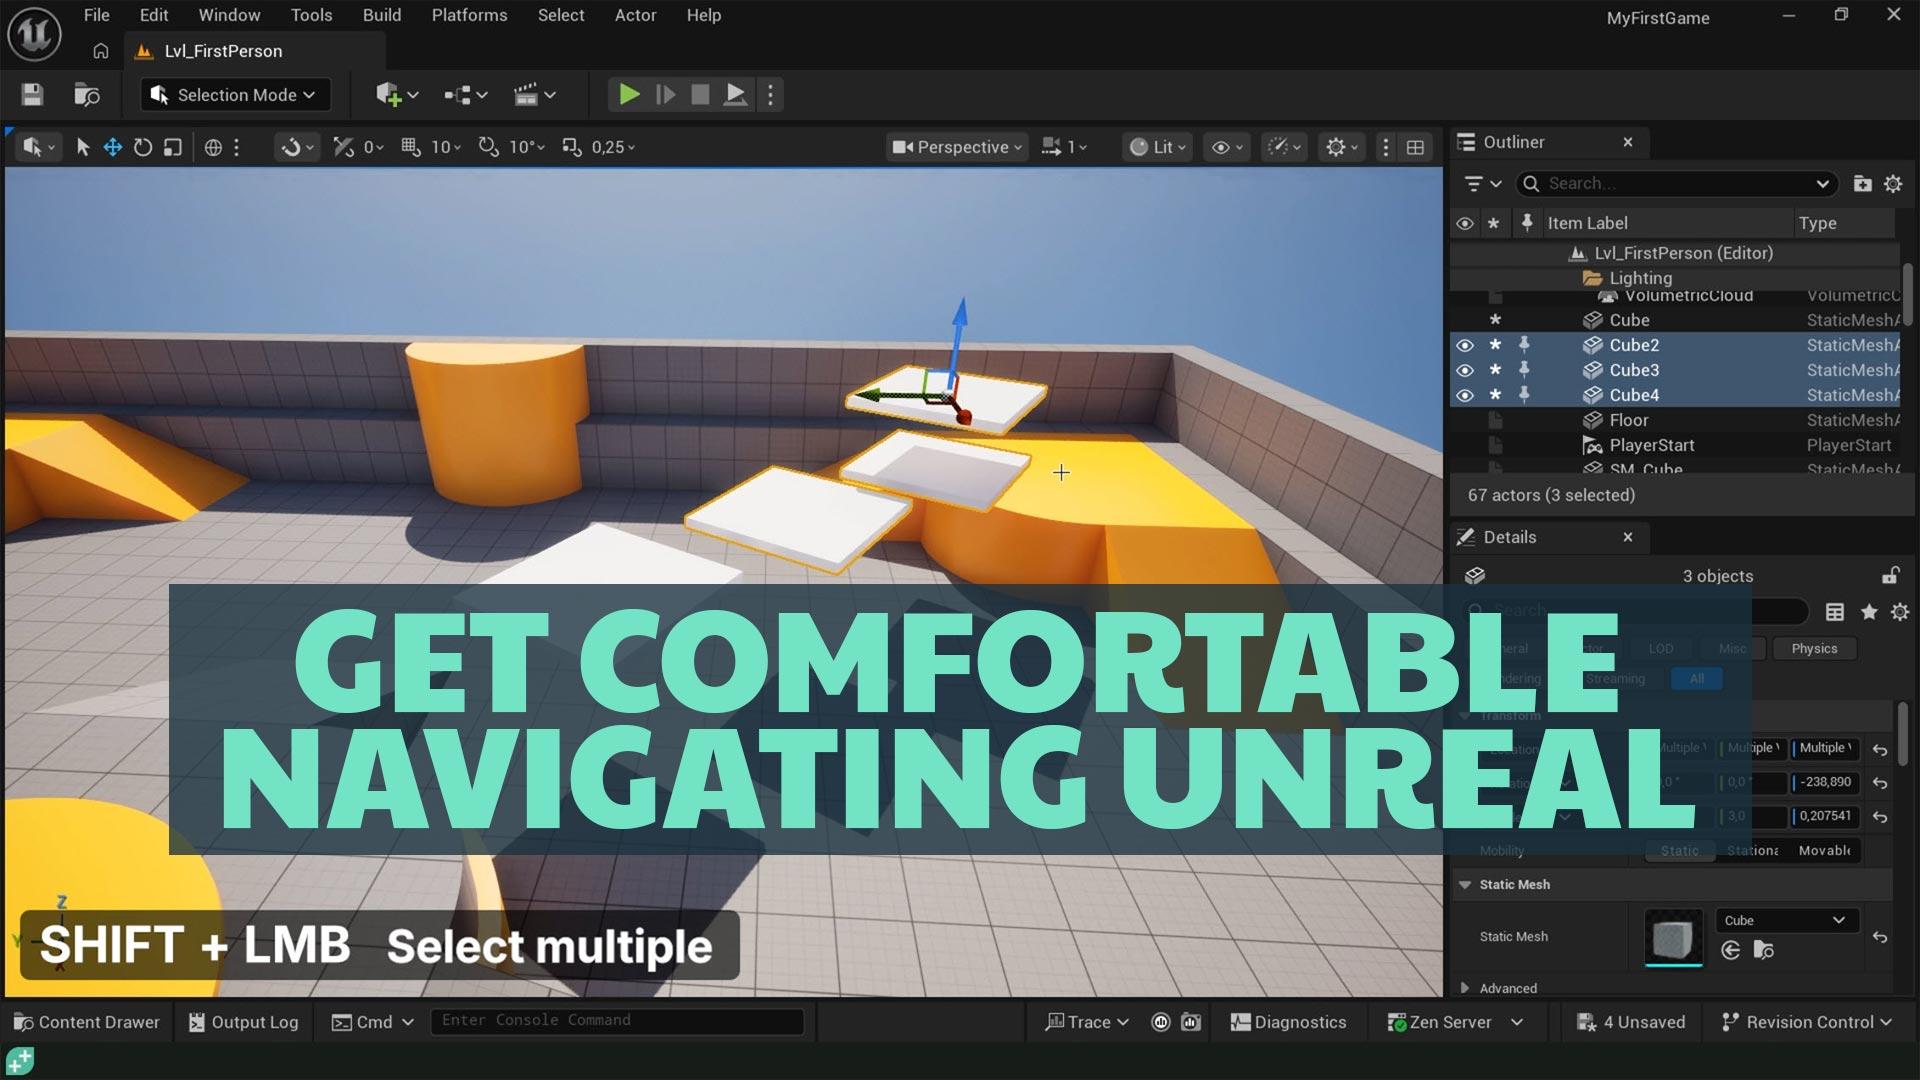The width and height of the screenshot is (1920, 1080).
Task: Open the Platforms menu
Action: pos(469,15)
